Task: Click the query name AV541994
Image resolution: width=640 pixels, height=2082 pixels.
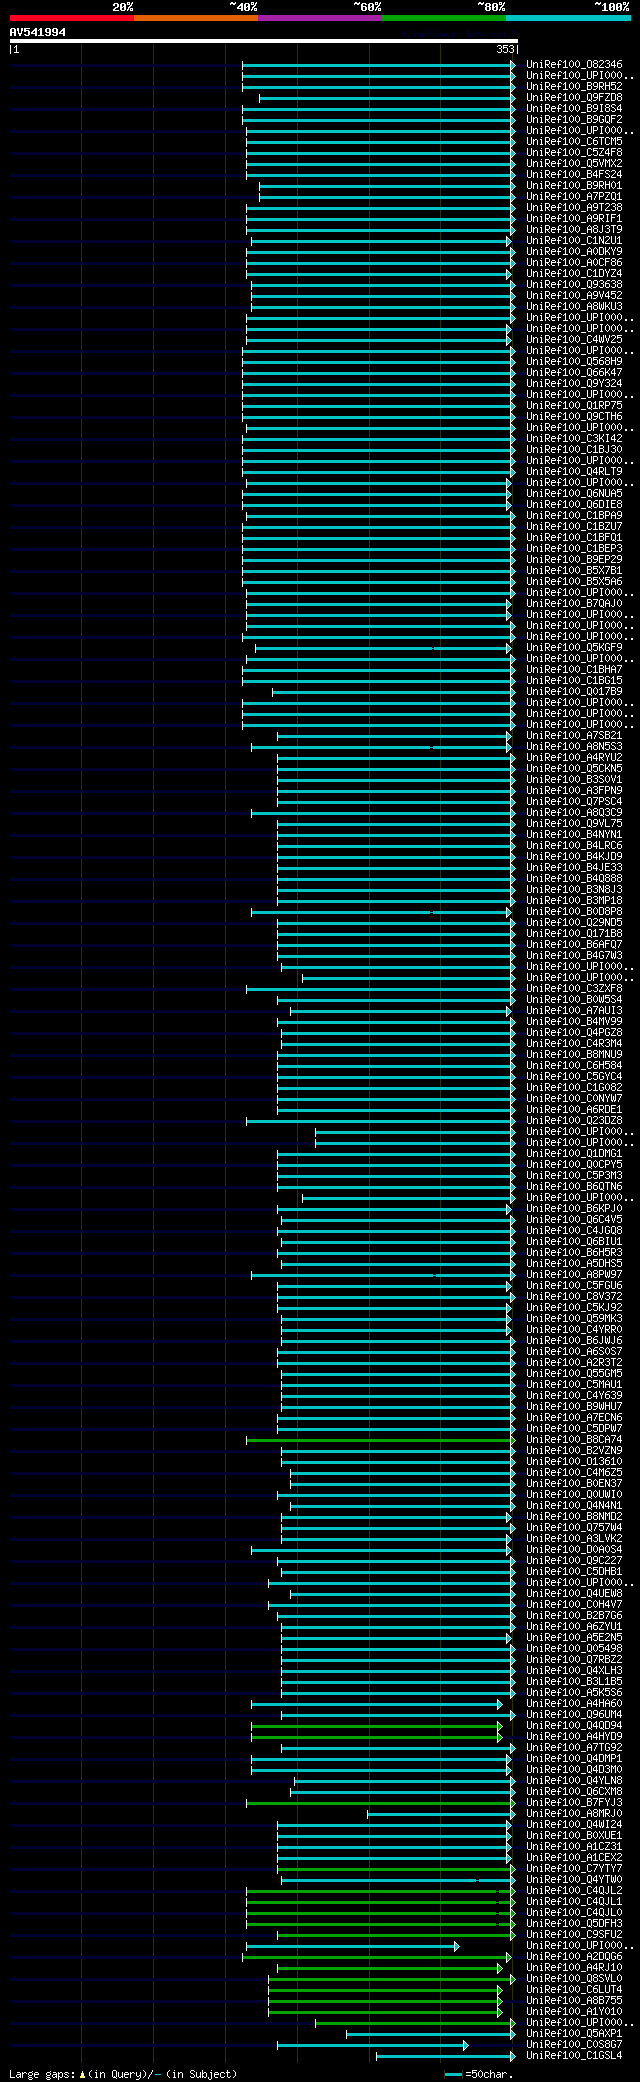Action: click(x=38, y=32)
